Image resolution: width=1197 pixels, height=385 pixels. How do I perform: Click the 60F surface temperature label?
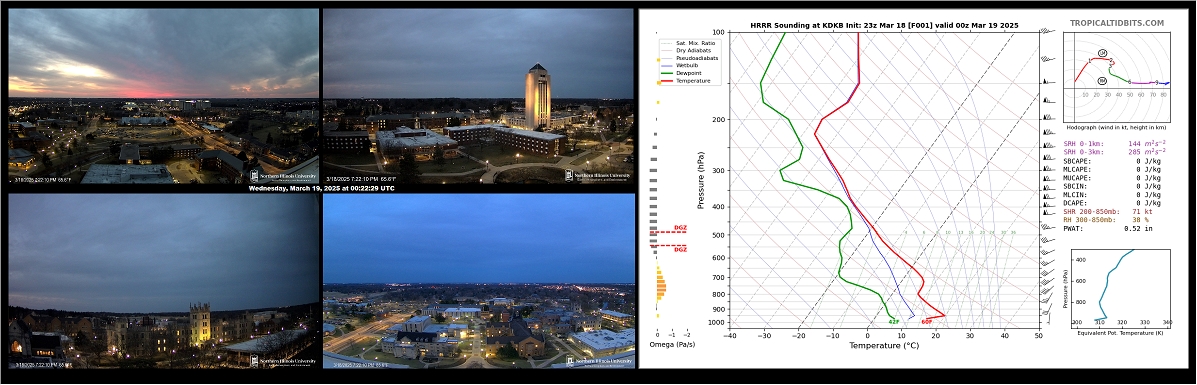click(926, 322)
